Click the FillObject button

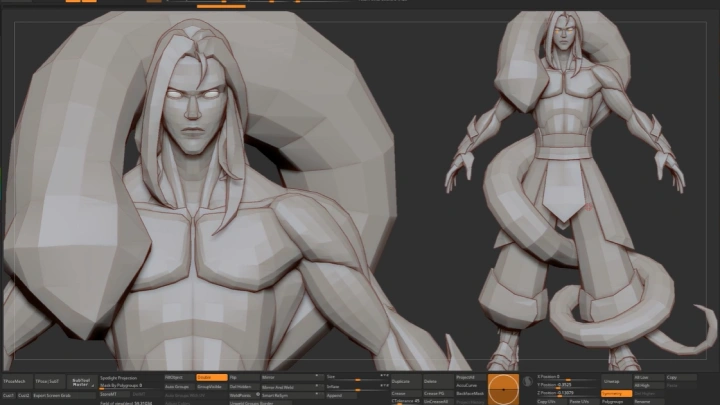click(x=179, y=377)
